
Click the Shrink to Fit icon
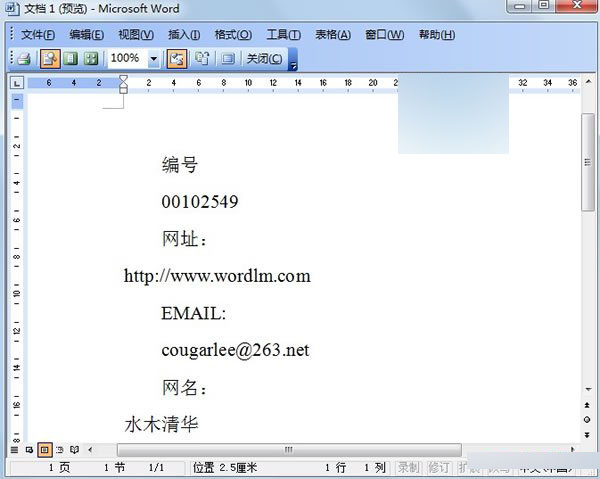click(202, 59)
